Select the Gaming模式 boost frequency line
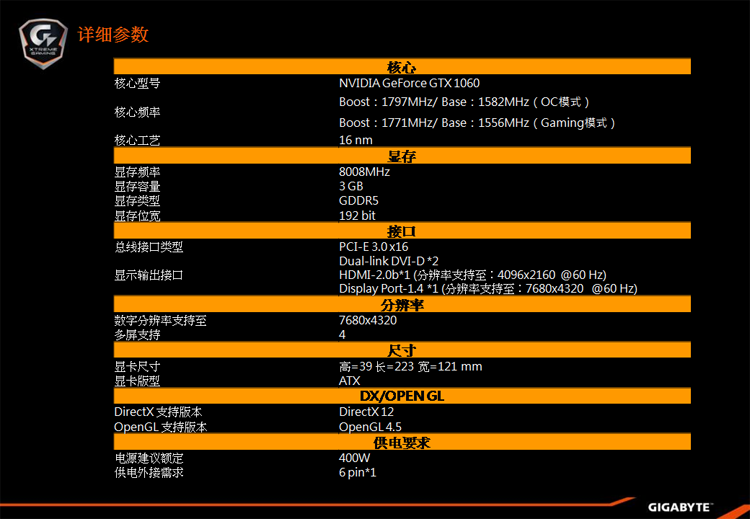Image resolution: width=750 pixels, height=519 pixels. (x=478, y=123)
